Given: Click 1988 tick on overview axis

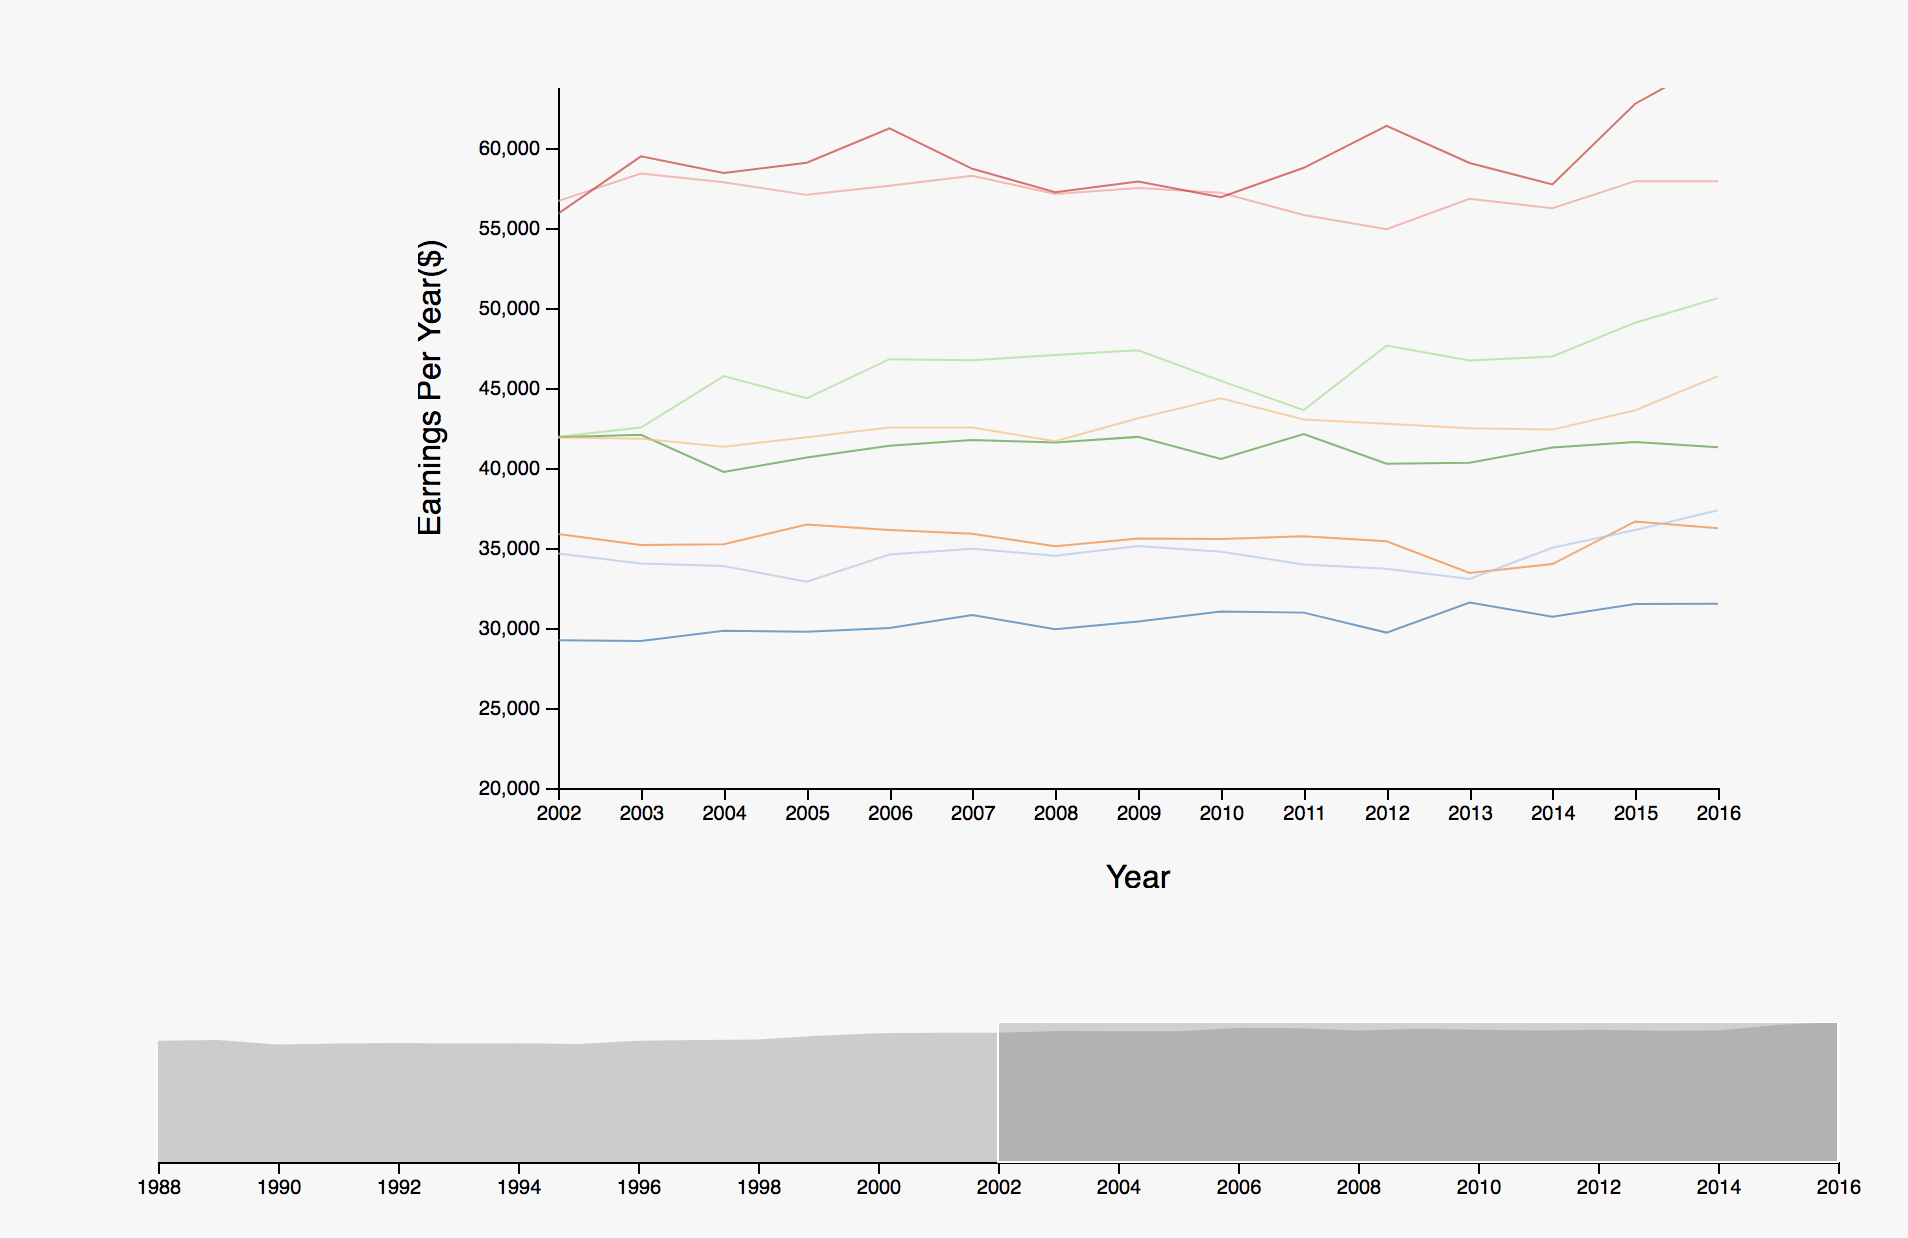Looking at the screenshot, I should point(159,1187).
